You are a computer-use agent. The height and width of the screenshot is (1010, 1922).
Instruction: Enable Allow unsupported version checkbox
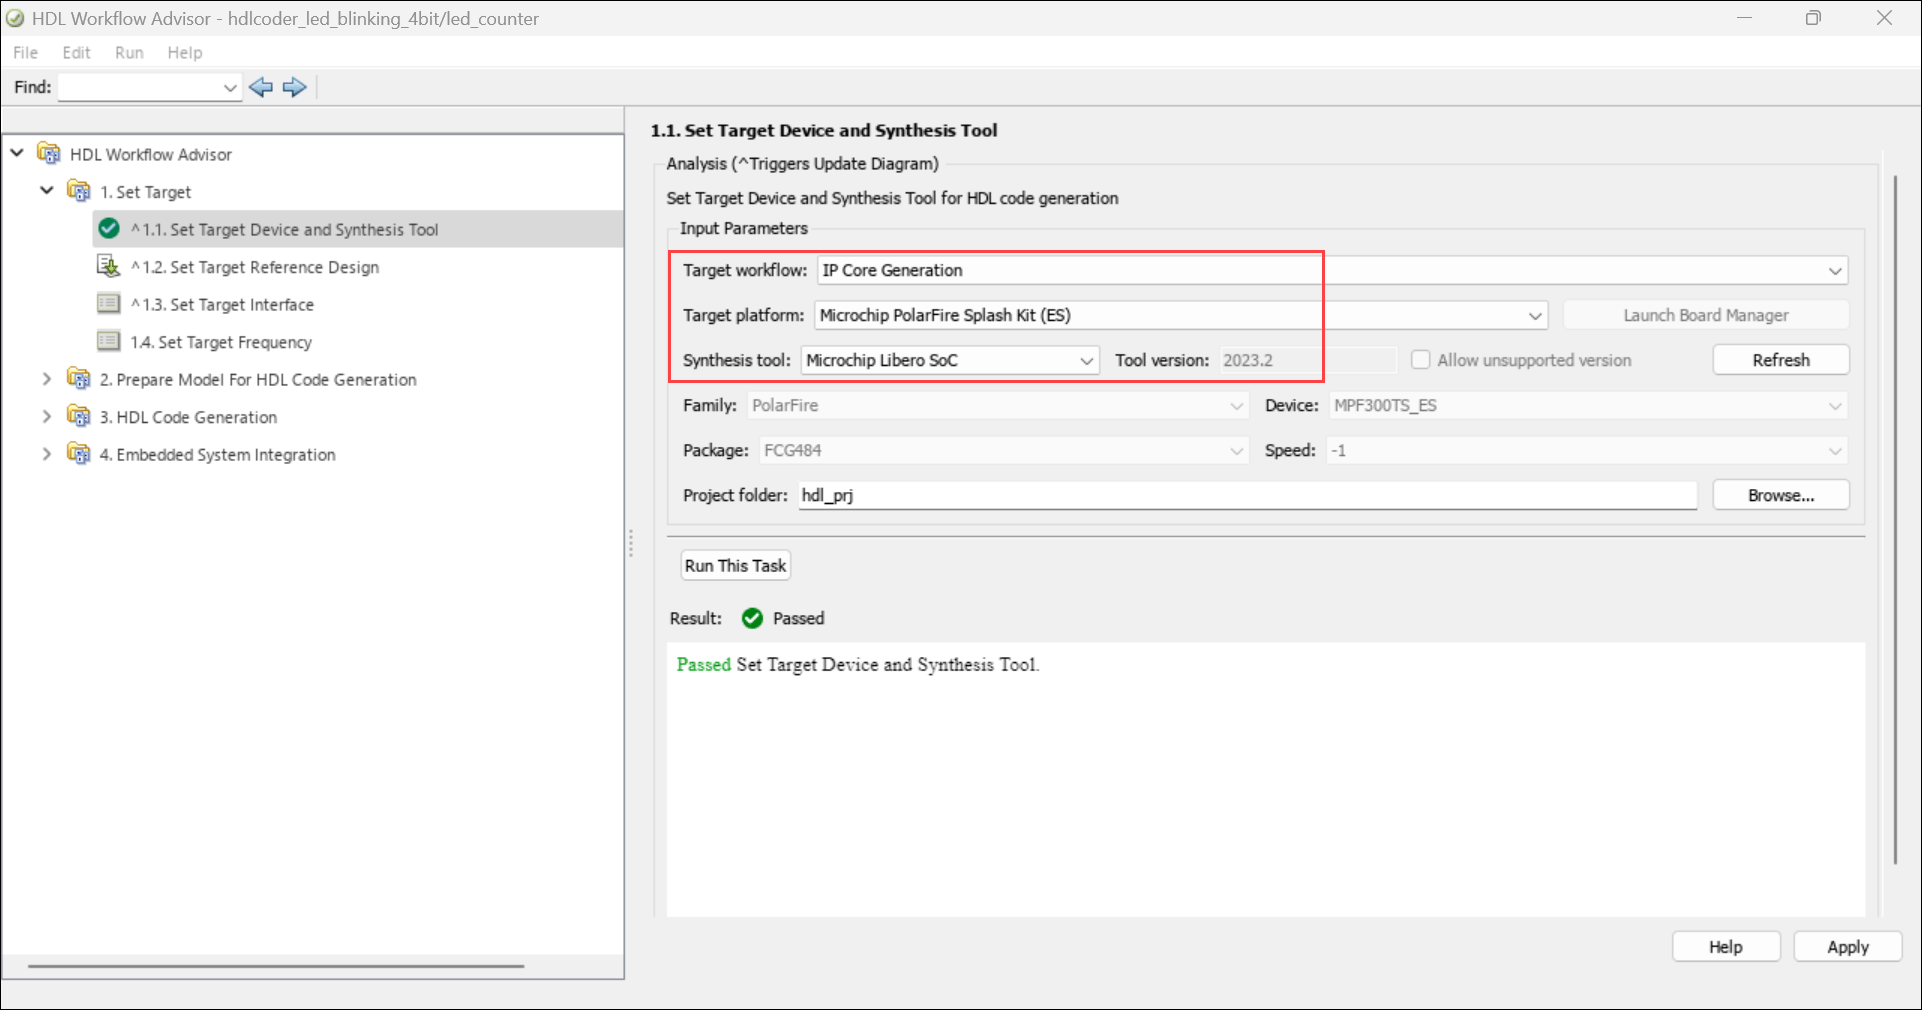pyautogui.click(x=1420, y=360)
